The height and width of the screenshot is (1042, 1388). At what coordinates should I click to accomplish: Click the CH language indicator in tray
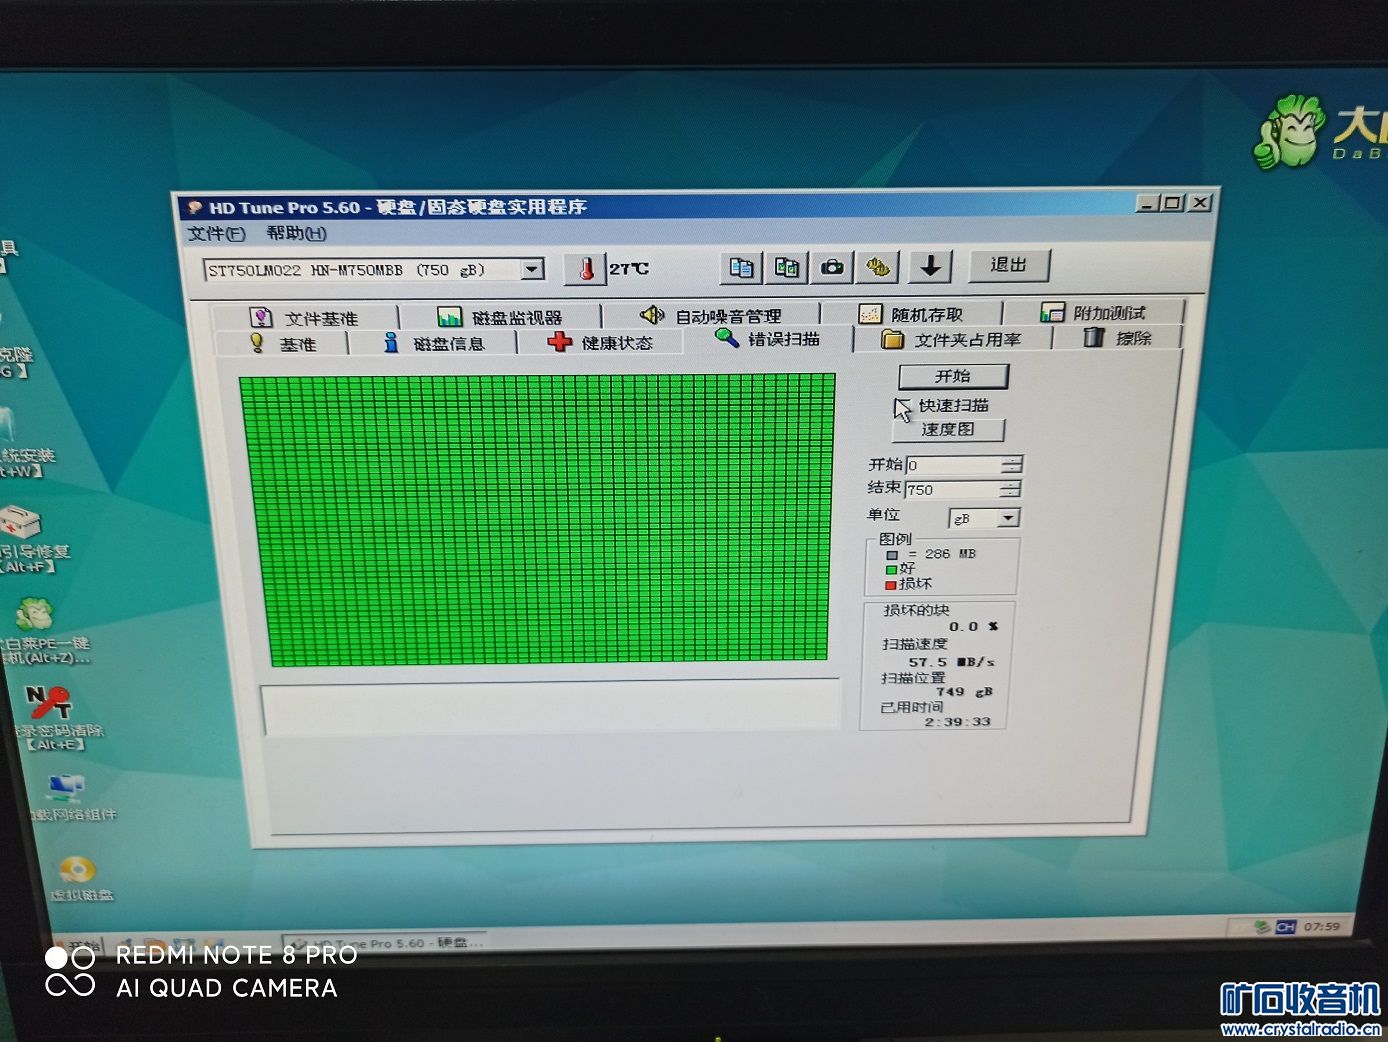click(1285, 927)
